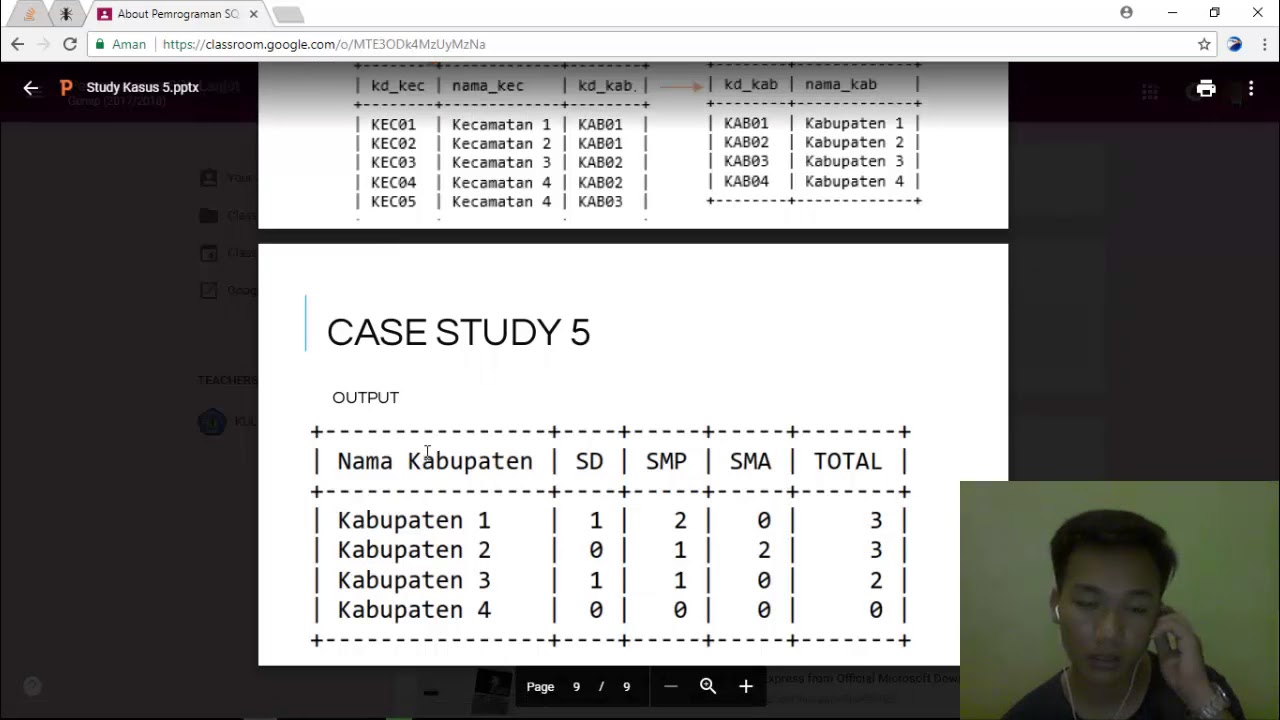
Task: Click the SMP column header
Action: [666, 461]
